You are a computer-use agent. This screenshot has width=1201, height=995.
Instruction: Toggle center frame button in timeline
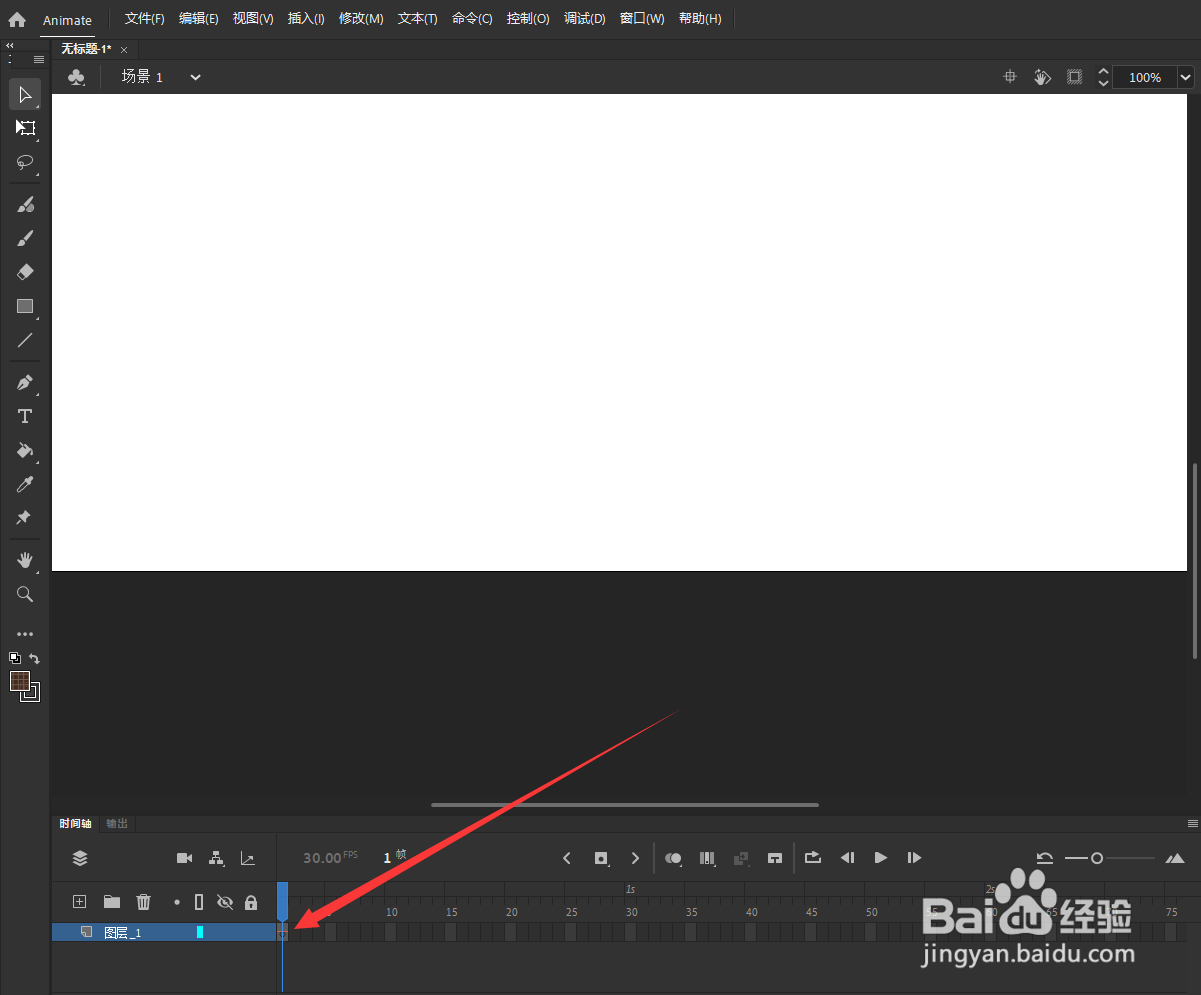click(774, 858)
